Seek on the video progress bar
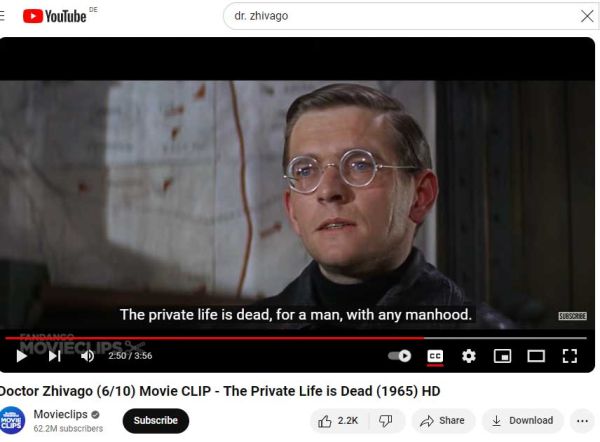The width and height of the screenshot is (600, 442). pyautogui.click(x=296, y=338)
